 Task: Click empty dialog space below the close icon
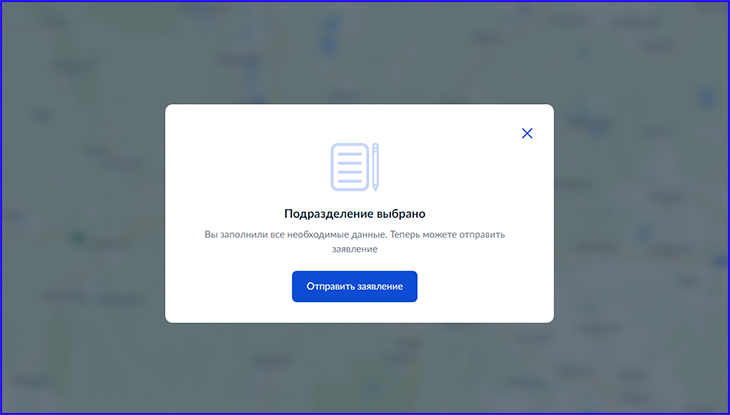[x=527, y=190]
